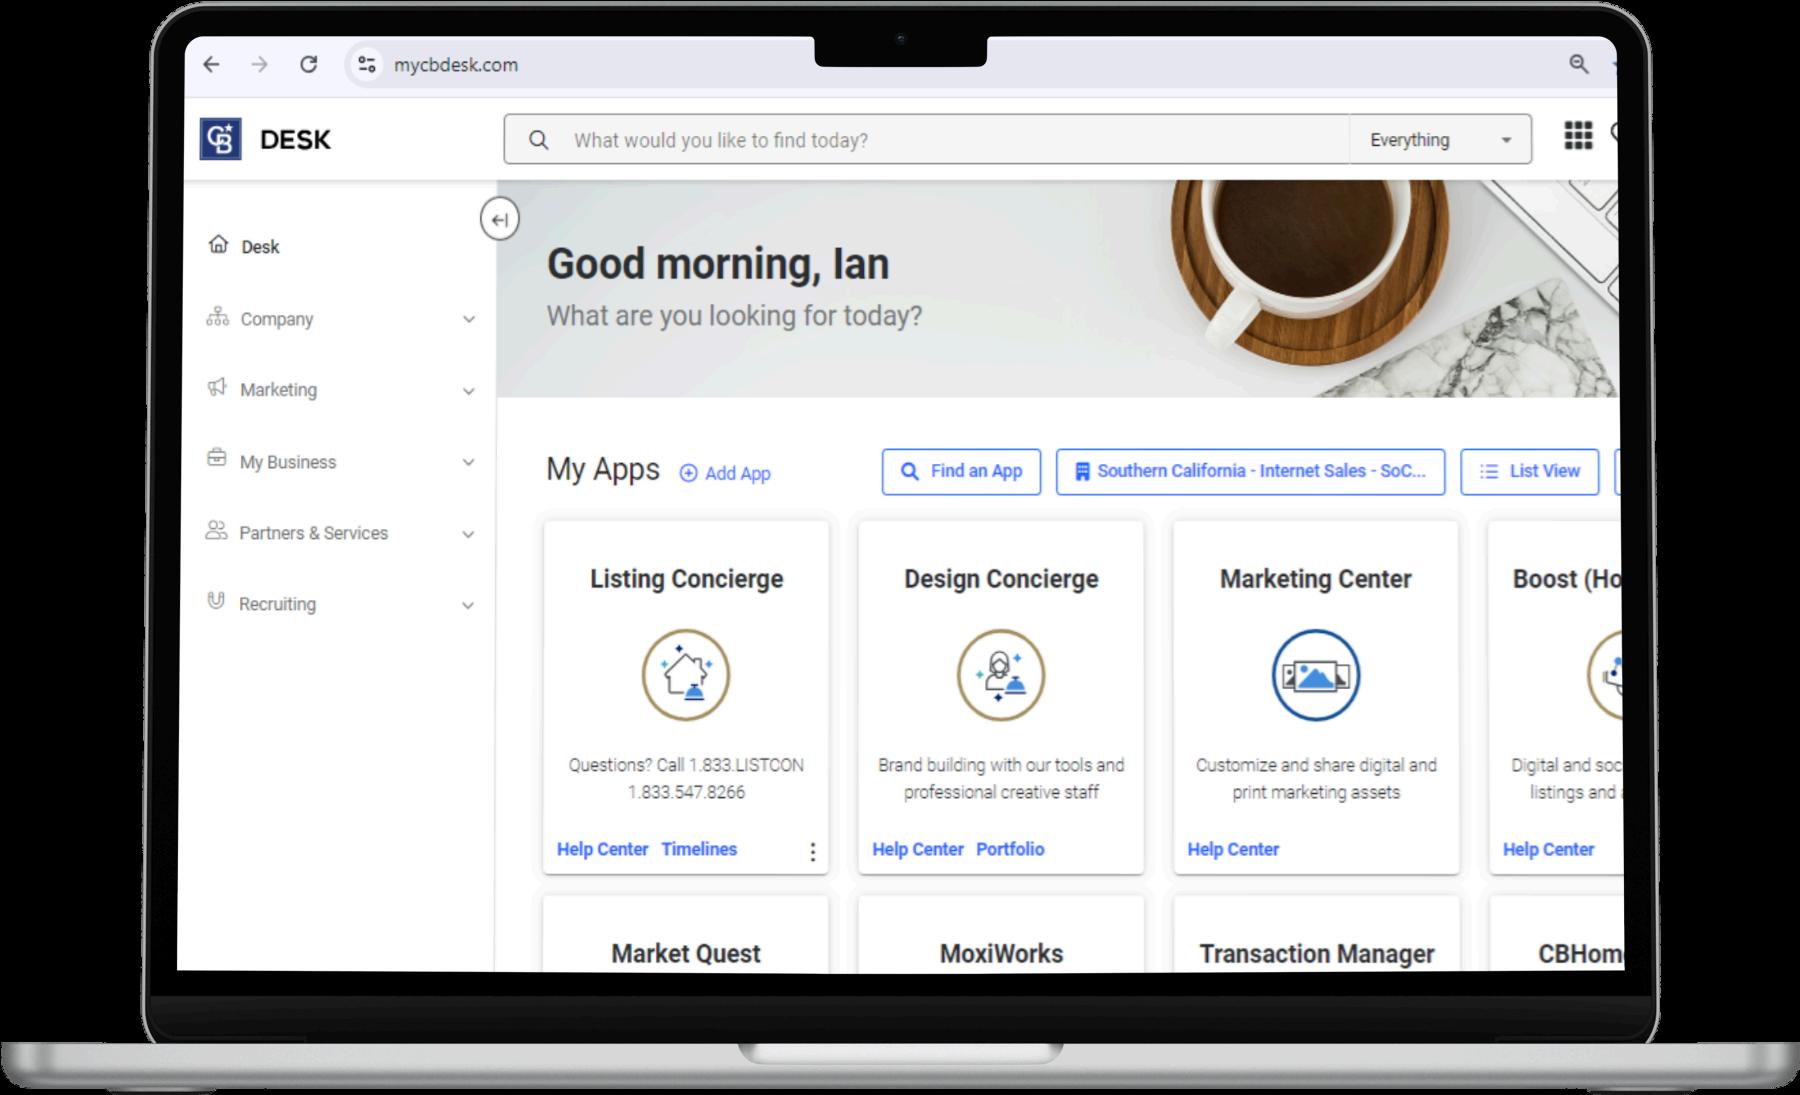1800x1095 pixels.
Task: Click the Good morning, Ian heading
Action: (718, 264)
